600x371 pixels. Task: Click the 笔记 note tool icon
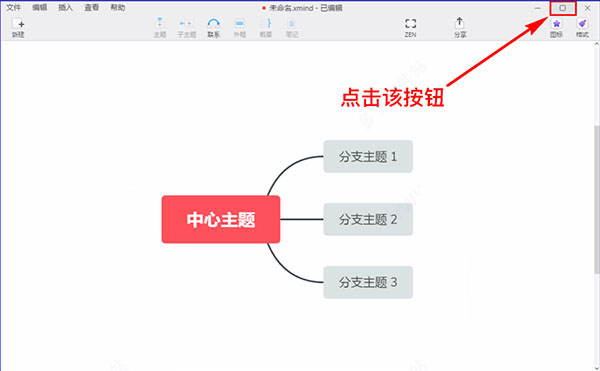click(x=292, y=28)
